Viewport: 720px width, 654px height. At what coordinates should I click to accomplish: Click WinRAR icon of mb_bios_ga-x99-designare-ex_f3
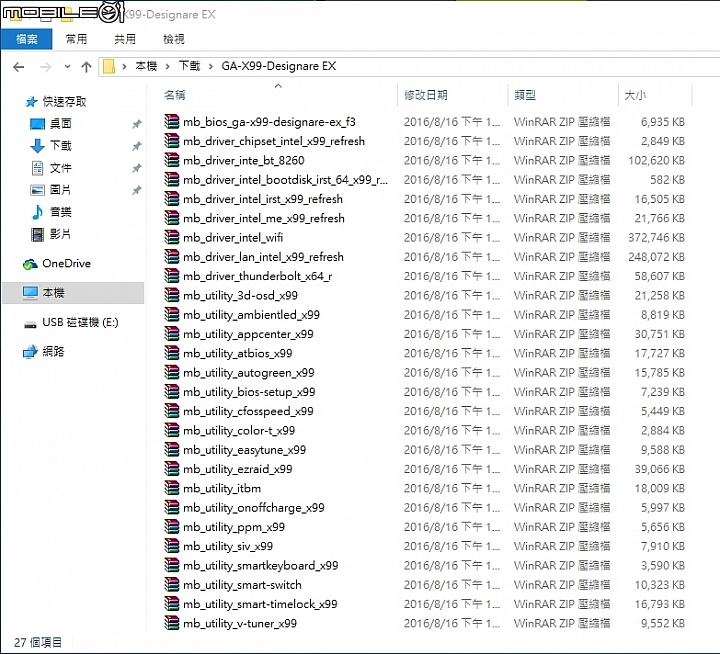tap(172, 121)
